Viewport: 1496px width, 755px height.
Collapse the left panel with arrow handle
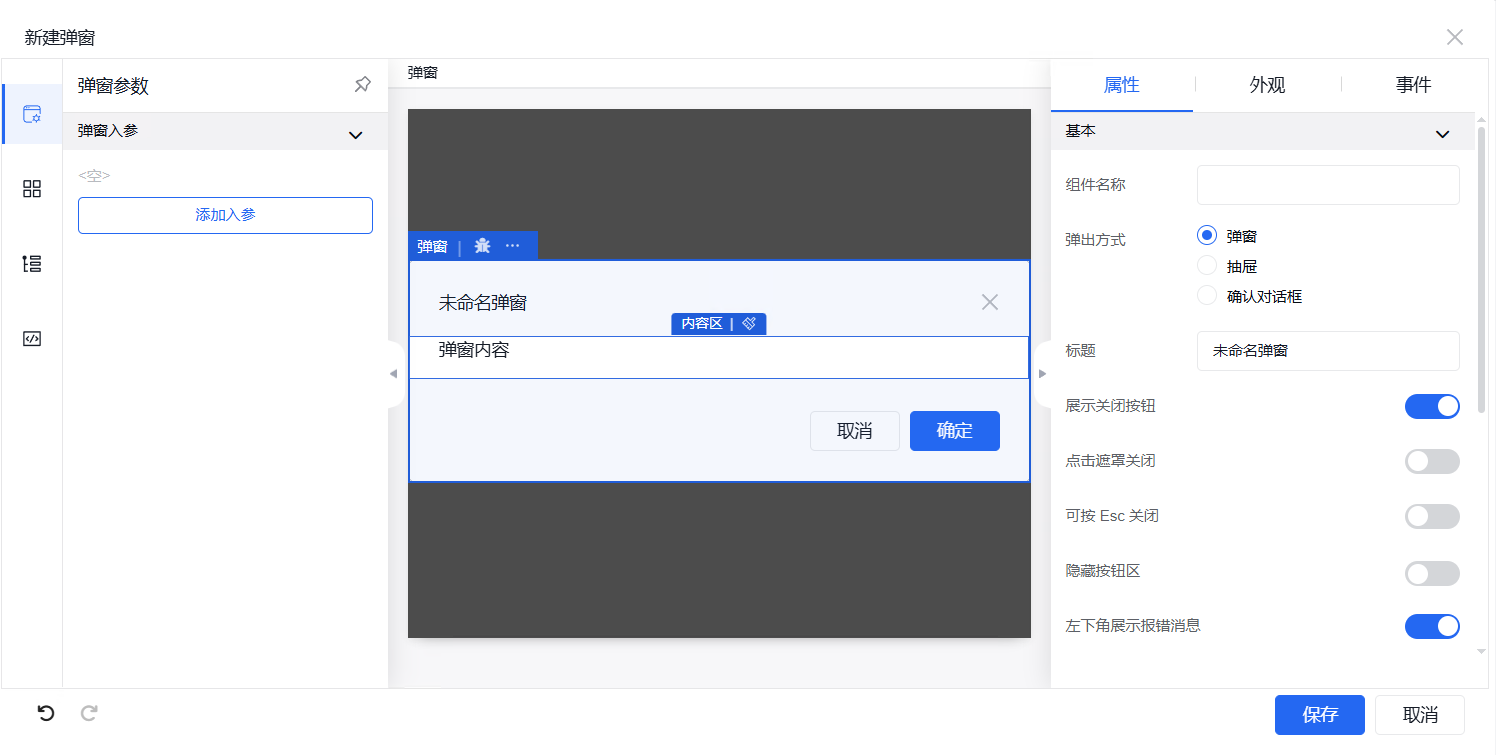point(393,373)
